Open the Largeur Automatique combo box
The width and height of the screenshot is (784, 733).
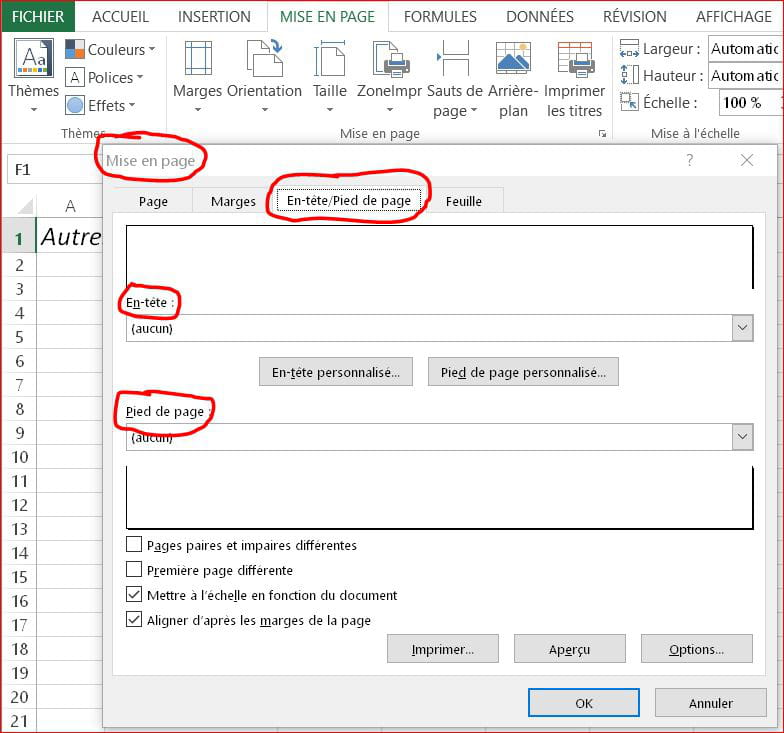745,49
